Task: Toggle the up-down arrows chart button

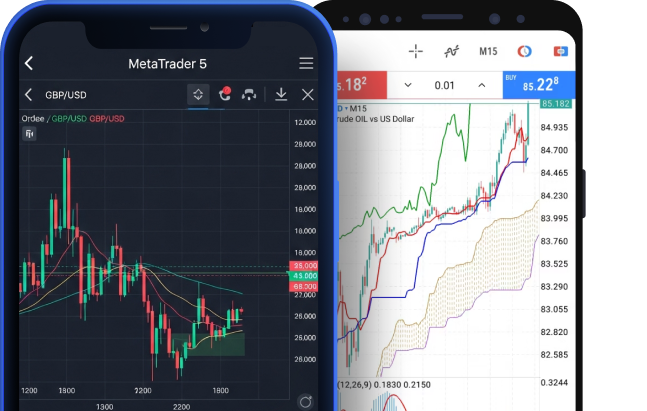Action: click(198, 95)
